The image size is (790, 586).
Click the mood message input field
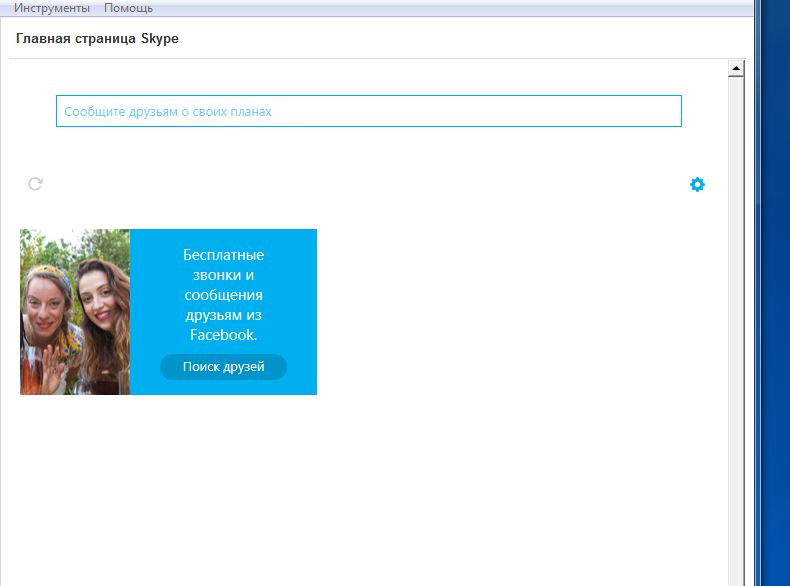coord(368,111)
